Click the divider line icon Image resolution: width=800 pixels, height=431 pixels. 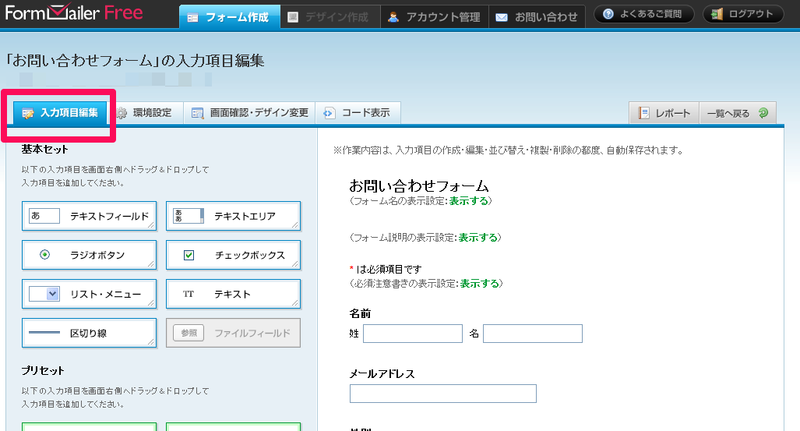(x=44, y=333)
